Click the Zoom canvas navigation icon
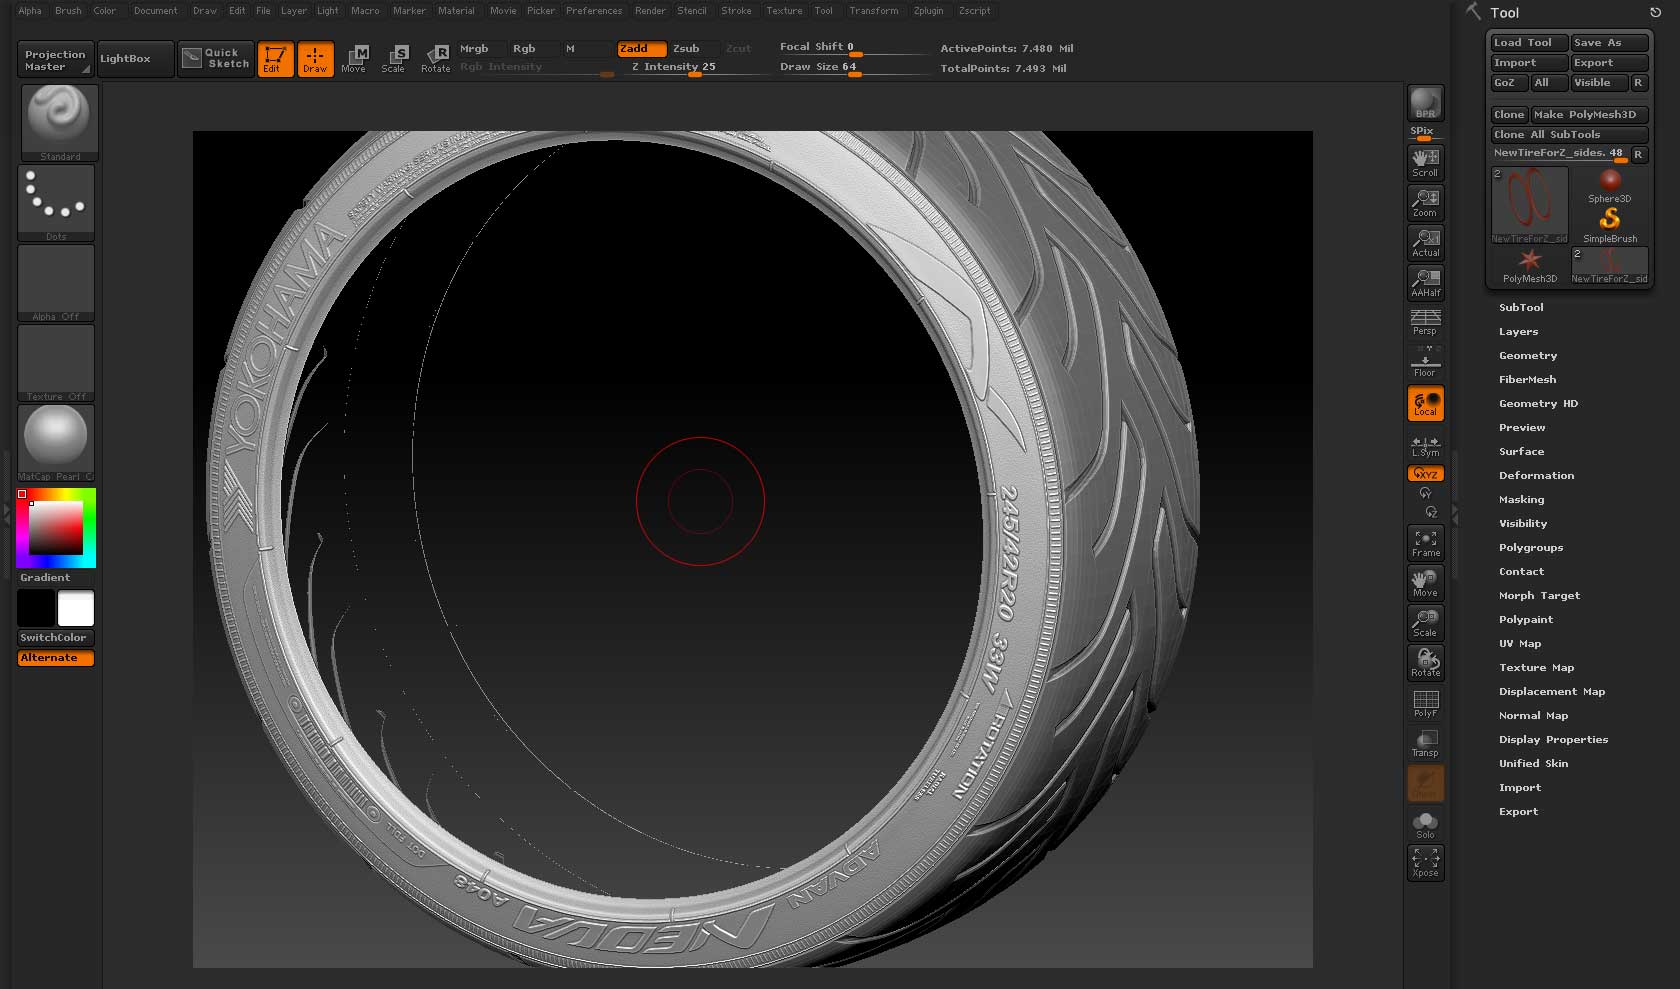This screenshot has height=989, width=1680. [1425, 202]
